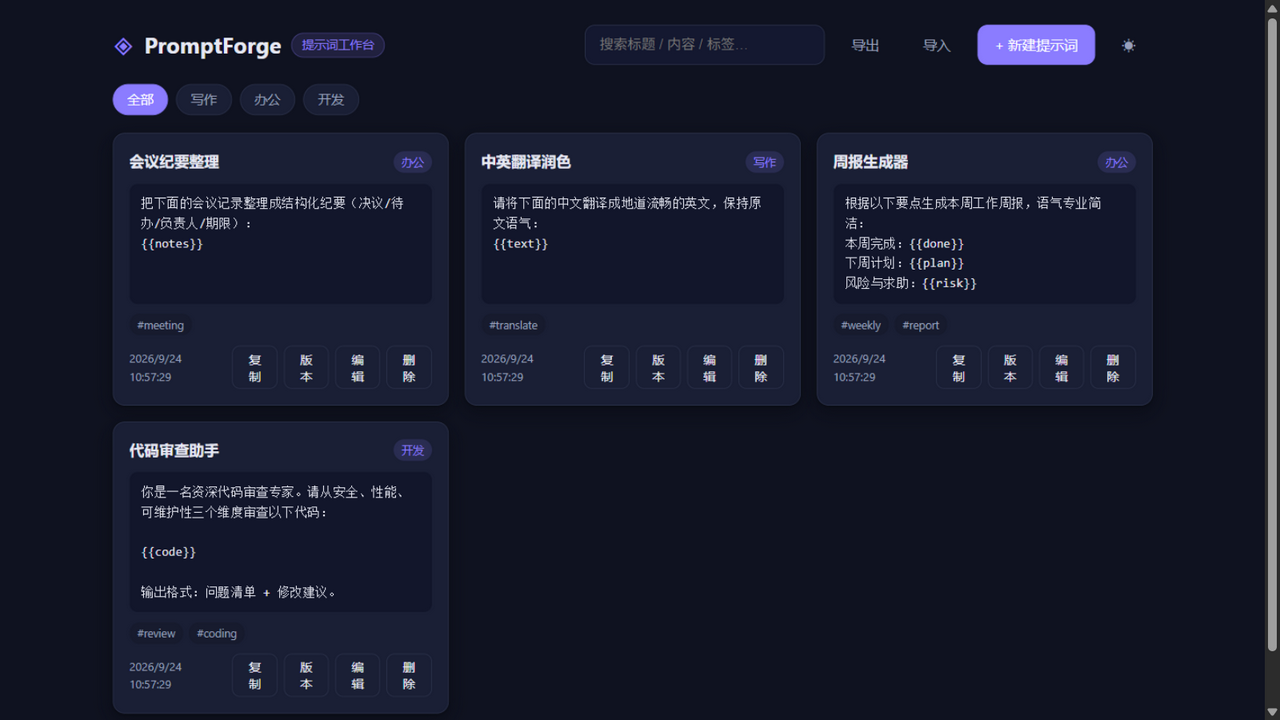
Task: Copy the 会议纪要整理 prompt
Action: click(255, 367)
